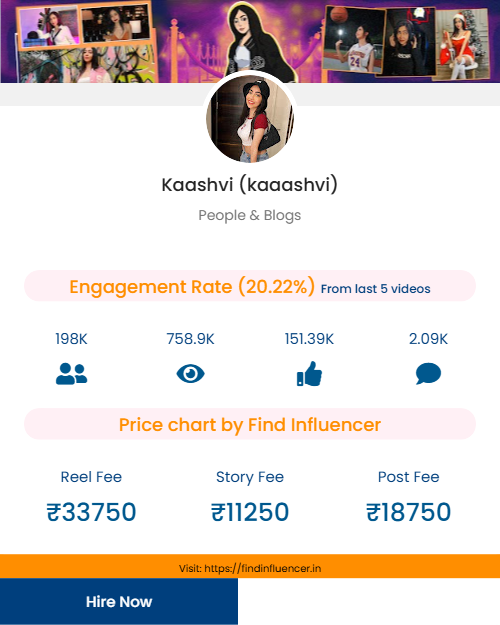Click the eye views icon
The height and width of the screenshot is (625, 500).
tap(190, 374)
